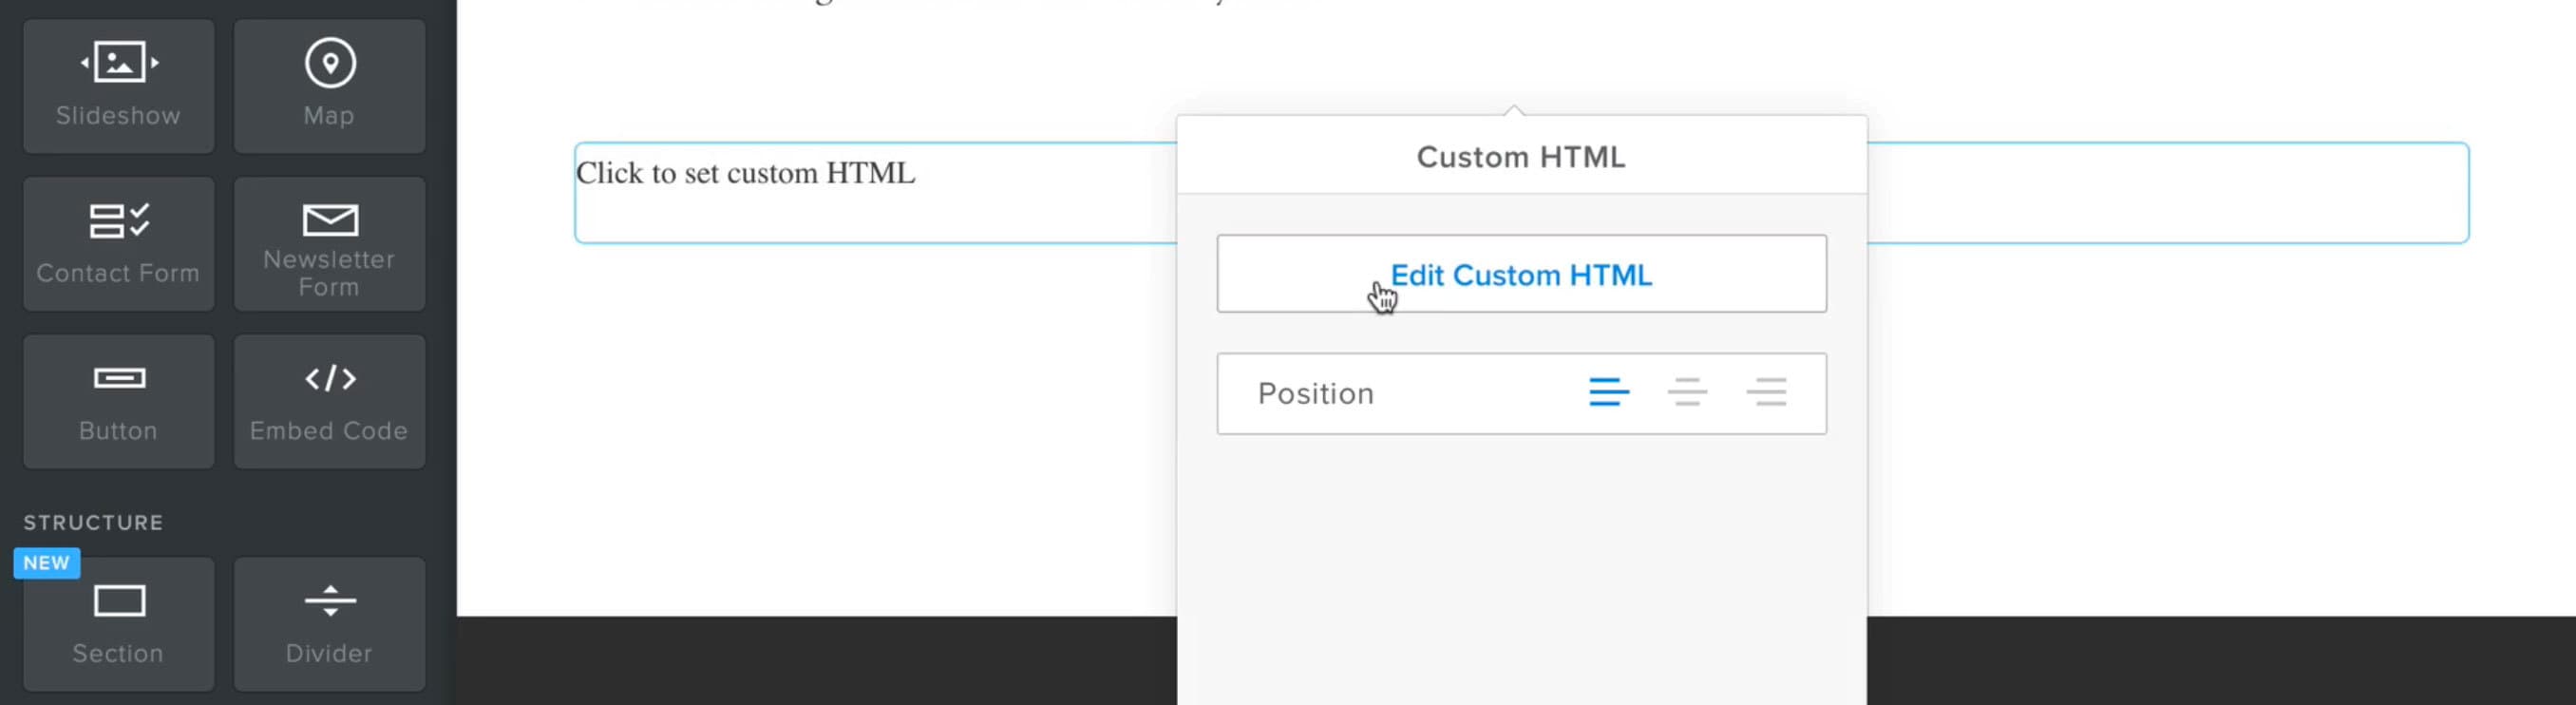Screen dimensions: 2576x705
Task: Add a Map element
Action: [x=329, y=86]
